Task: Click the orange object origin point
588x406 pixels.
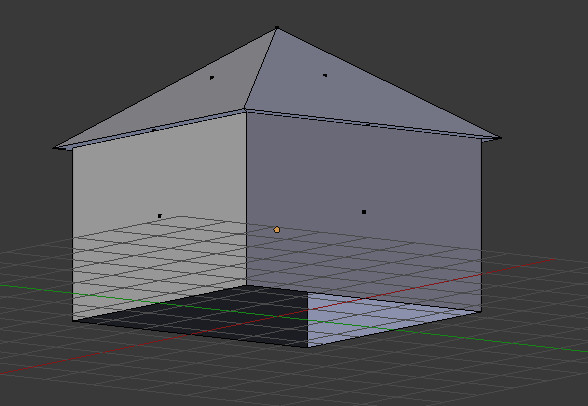Action: (x=277, y=229)
